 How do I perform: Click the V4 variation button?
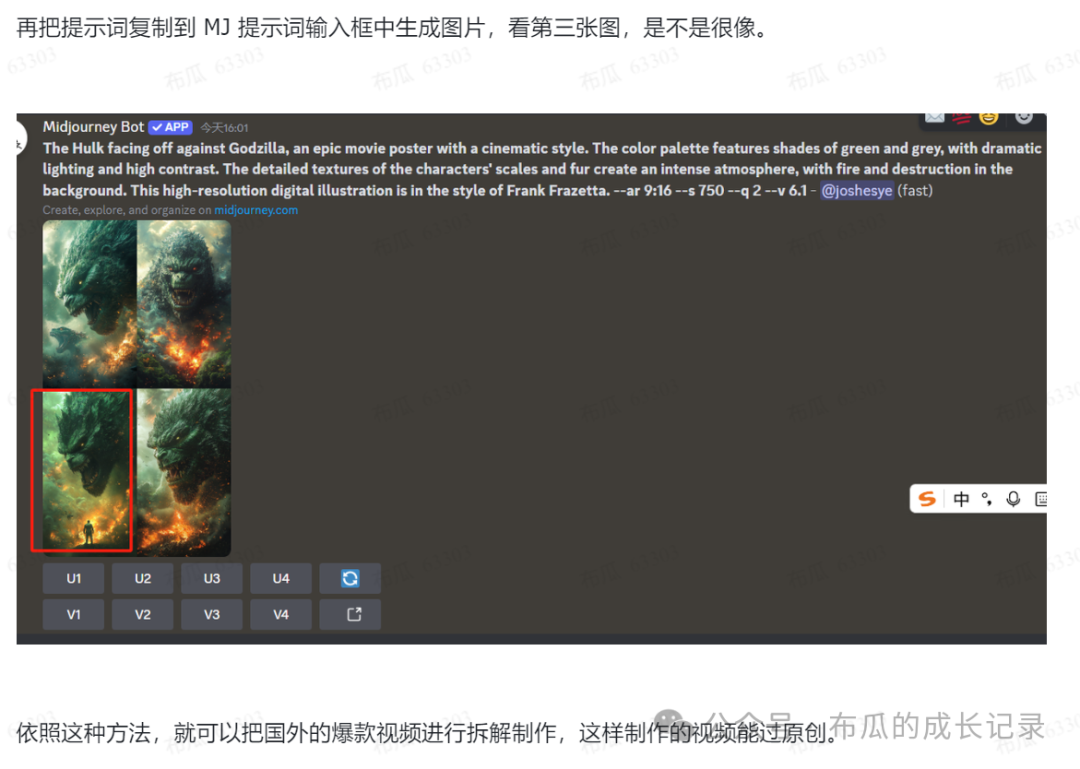click(281, 614)
